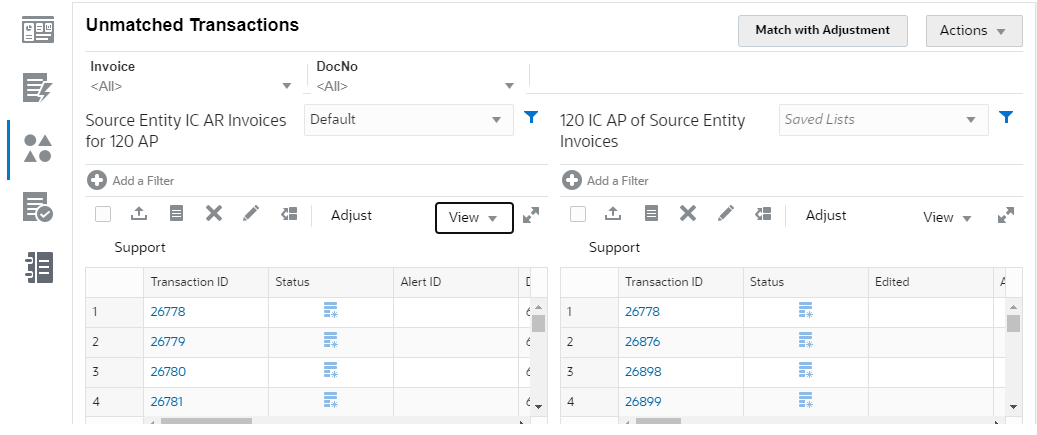Screen dimensions: 1037x435
Task: Click the plus icon beside left Add a Filter
Action: (x=97, y=181)
